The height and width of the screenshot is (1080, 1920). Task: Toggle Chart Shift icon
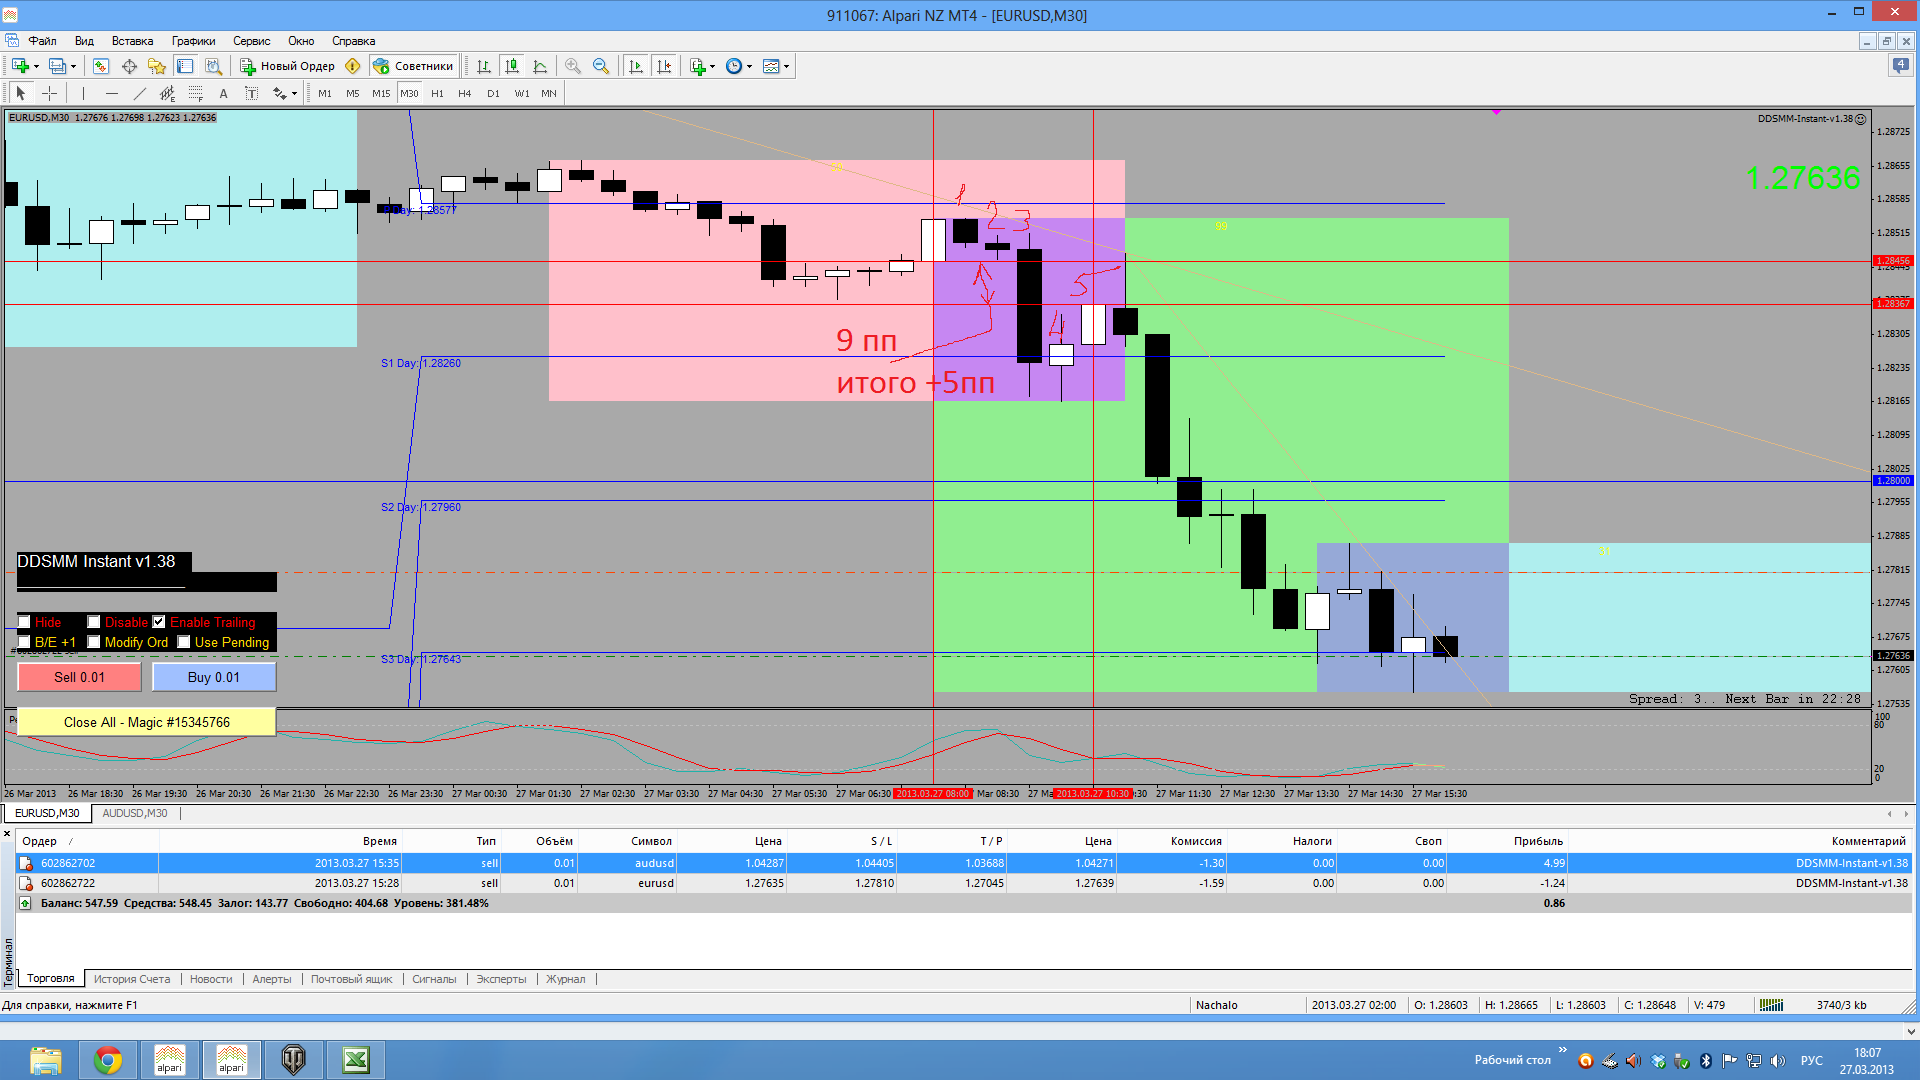663,66
